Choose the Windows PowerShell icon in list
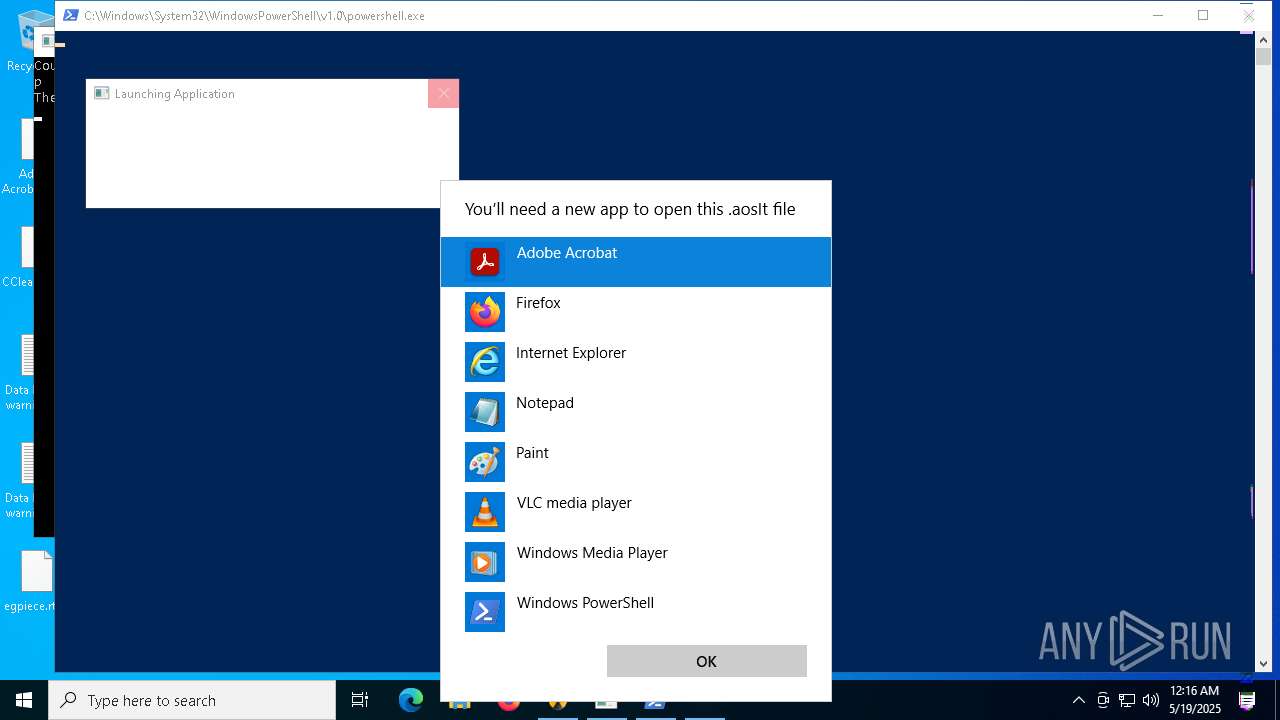This screenshot has height=720, width=1280. click(x=485, y=612)
